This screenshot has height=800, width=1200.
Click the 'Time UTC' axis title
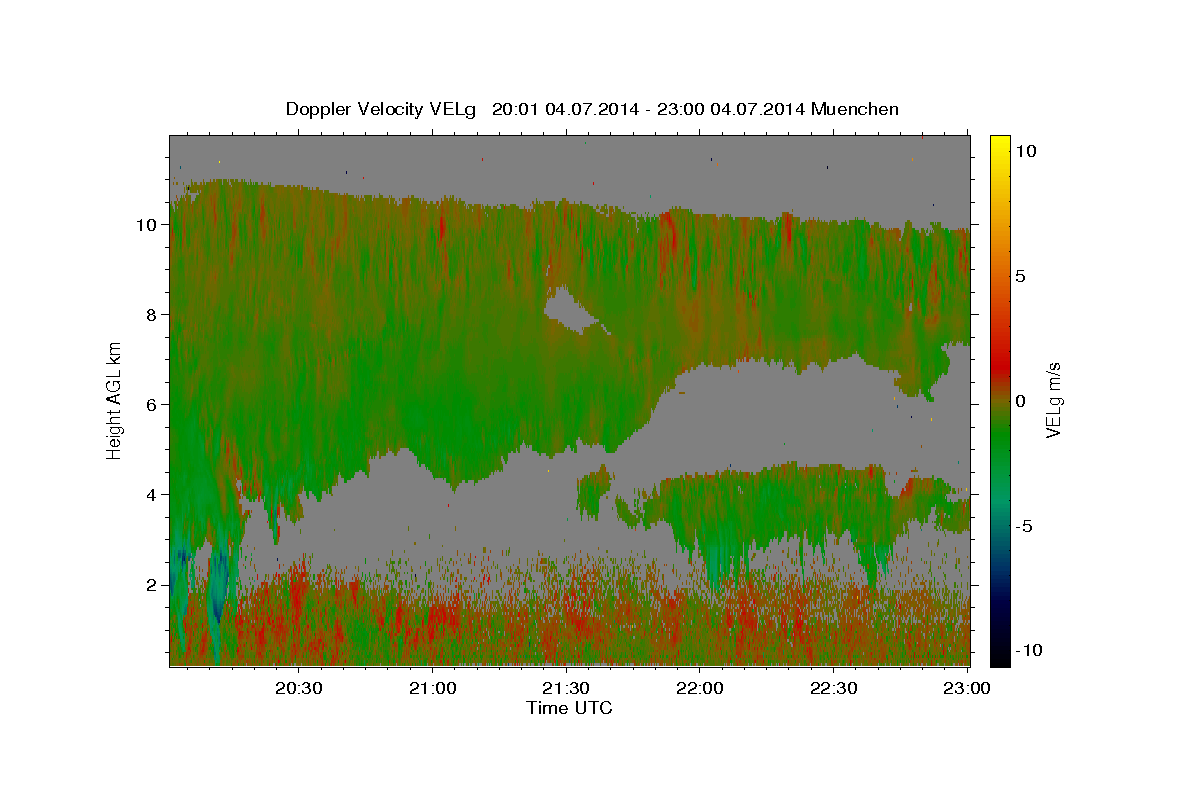569,708
